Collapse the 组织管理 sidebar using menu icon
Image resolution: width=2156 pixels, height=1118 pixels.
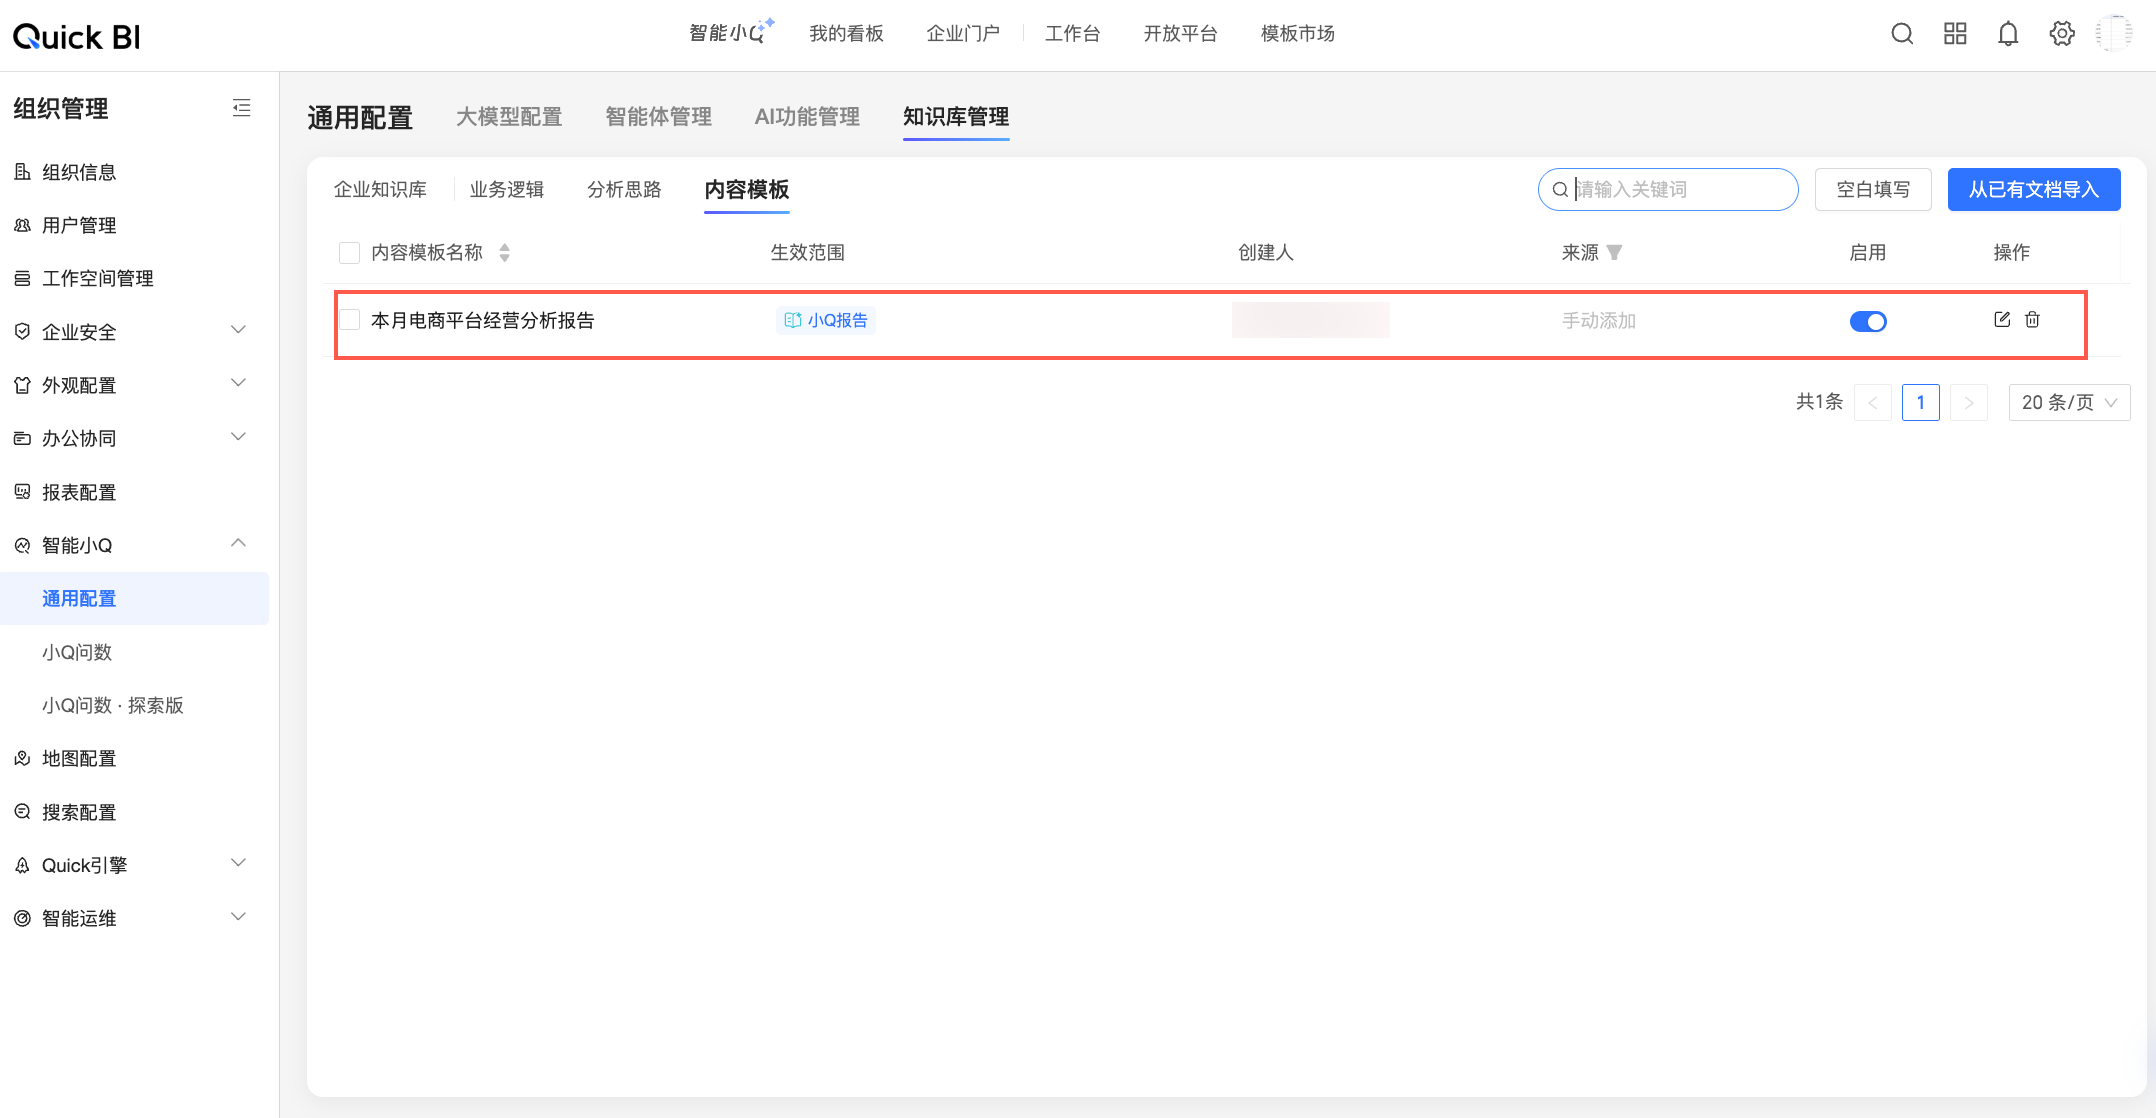click(x=241, y=108)
